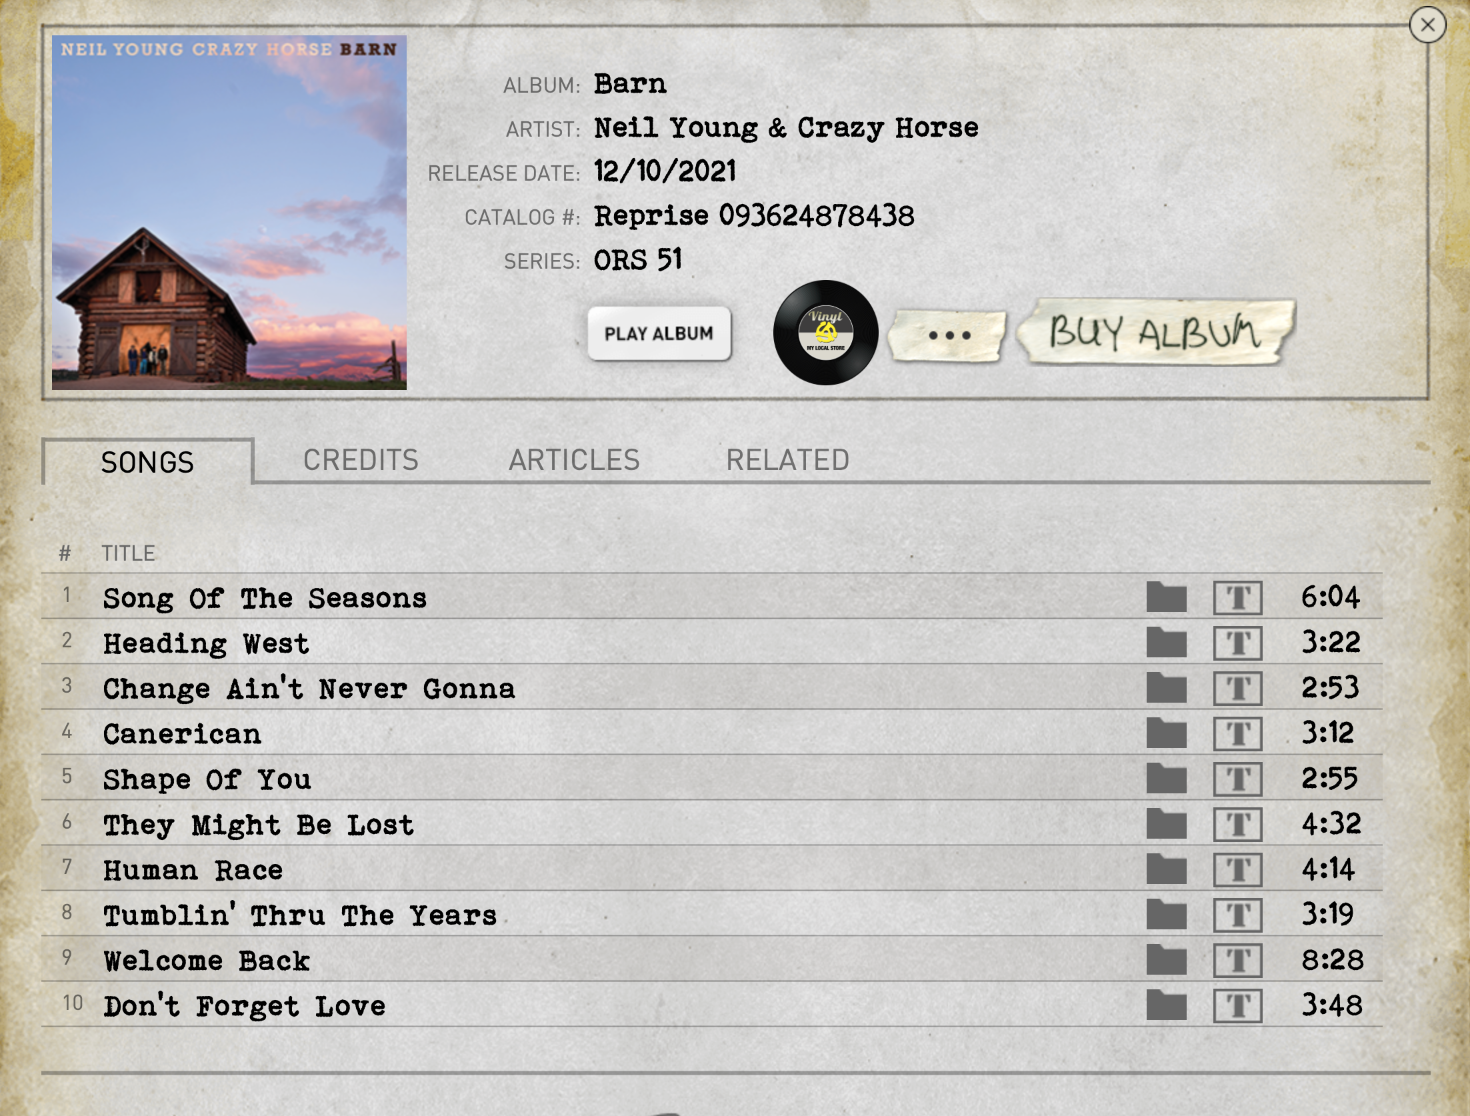
Task: Show lyrics T icon for Heading West
Action: (x=1238, y=643)
